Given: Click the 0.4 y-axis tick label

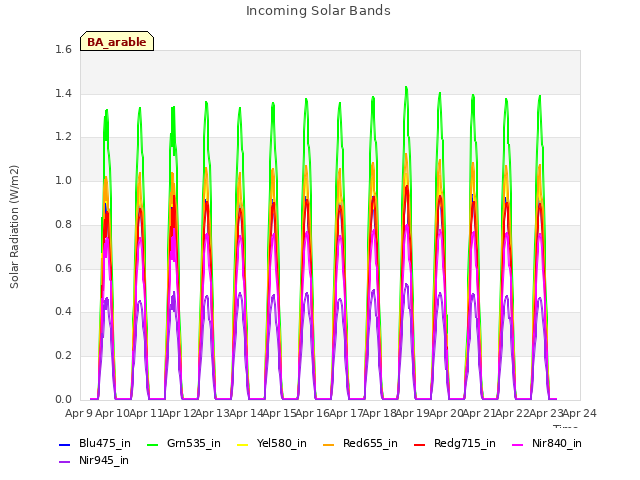Looking at the screenshot, I should [63, 312].
